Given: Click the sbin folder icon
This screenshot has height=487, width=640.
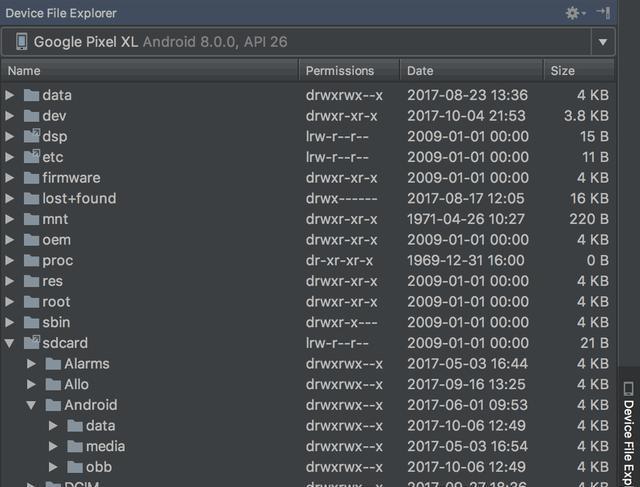Looking at the screenshot, I should point(31,322).
